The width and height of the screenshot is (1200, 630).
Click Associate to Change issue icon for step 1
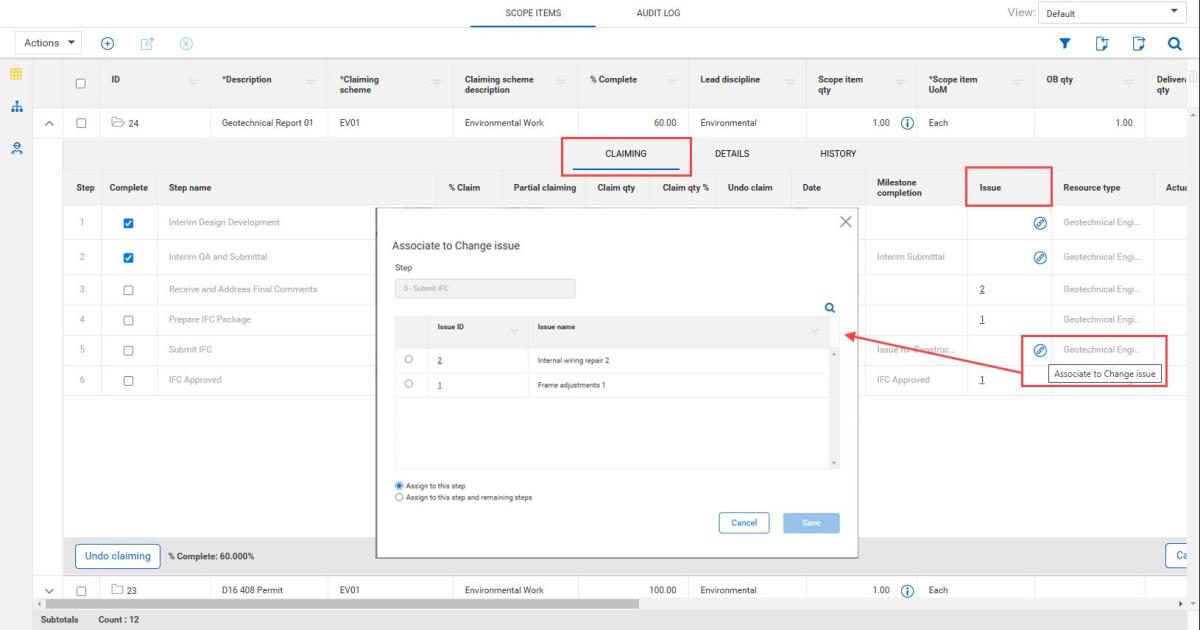(1039, 222)
